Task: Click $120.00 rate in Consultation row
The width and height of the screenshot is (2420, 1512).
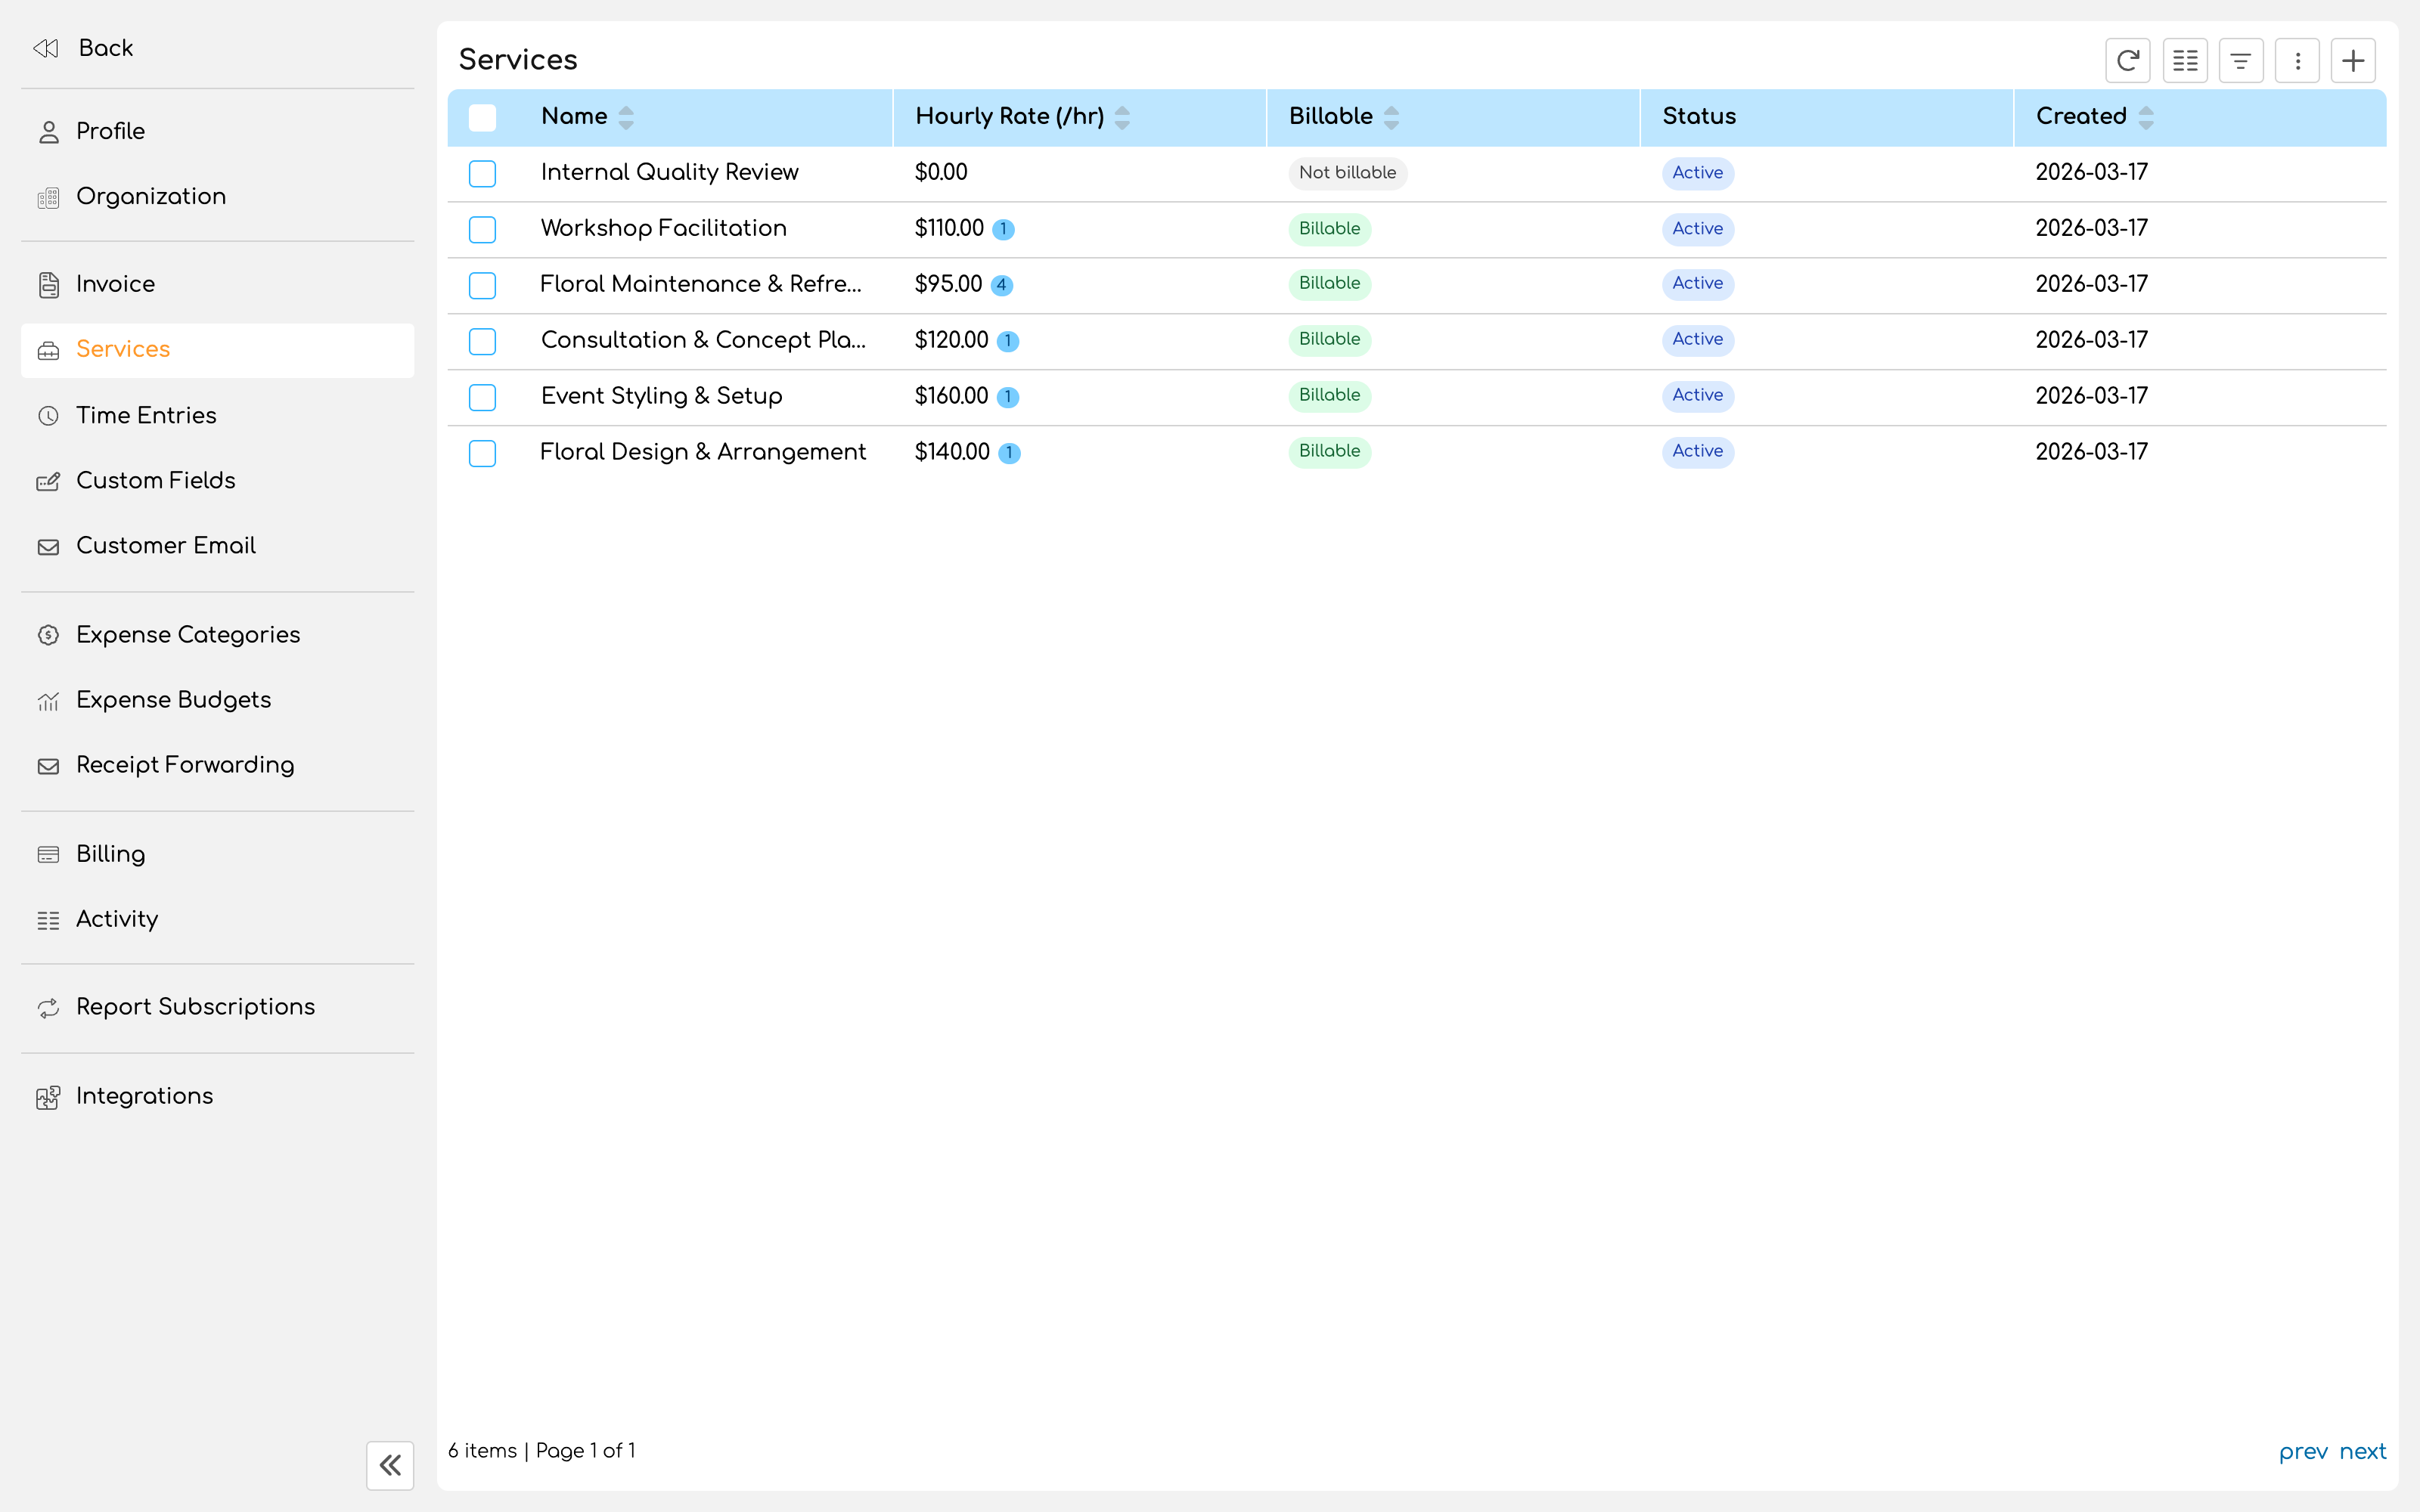Action: 951,340
